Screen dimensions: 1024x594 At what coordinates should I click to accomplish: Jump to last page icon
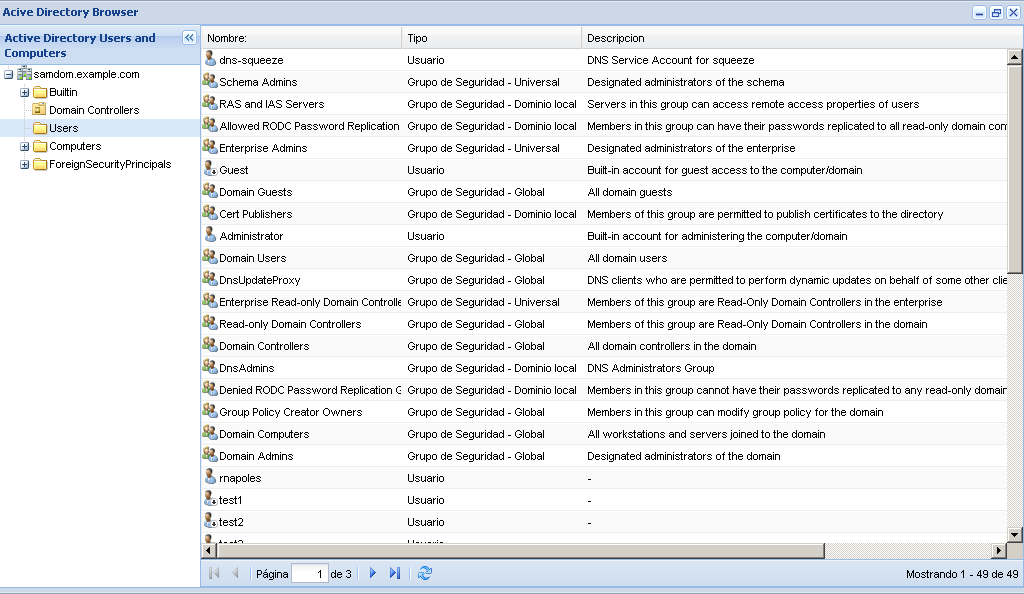click(x=395, y=573)
